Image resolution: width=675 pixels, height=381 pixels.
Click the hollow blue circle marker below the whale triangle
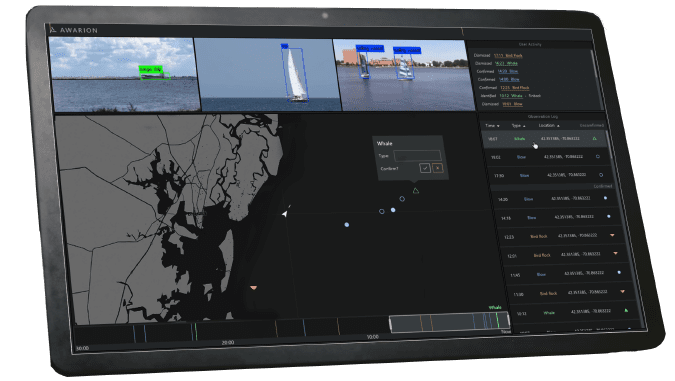point(402,199)
